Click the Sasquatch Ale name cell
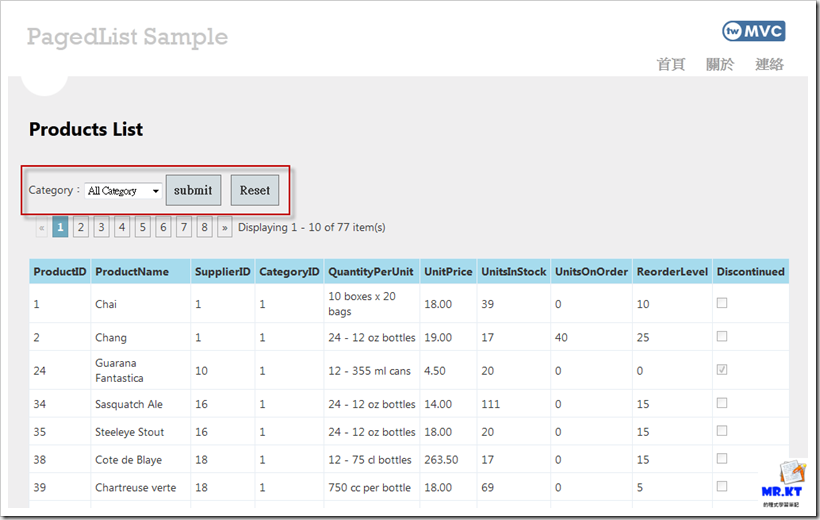Viewport: 820px width, 520px height. click(x=141, y=404)
